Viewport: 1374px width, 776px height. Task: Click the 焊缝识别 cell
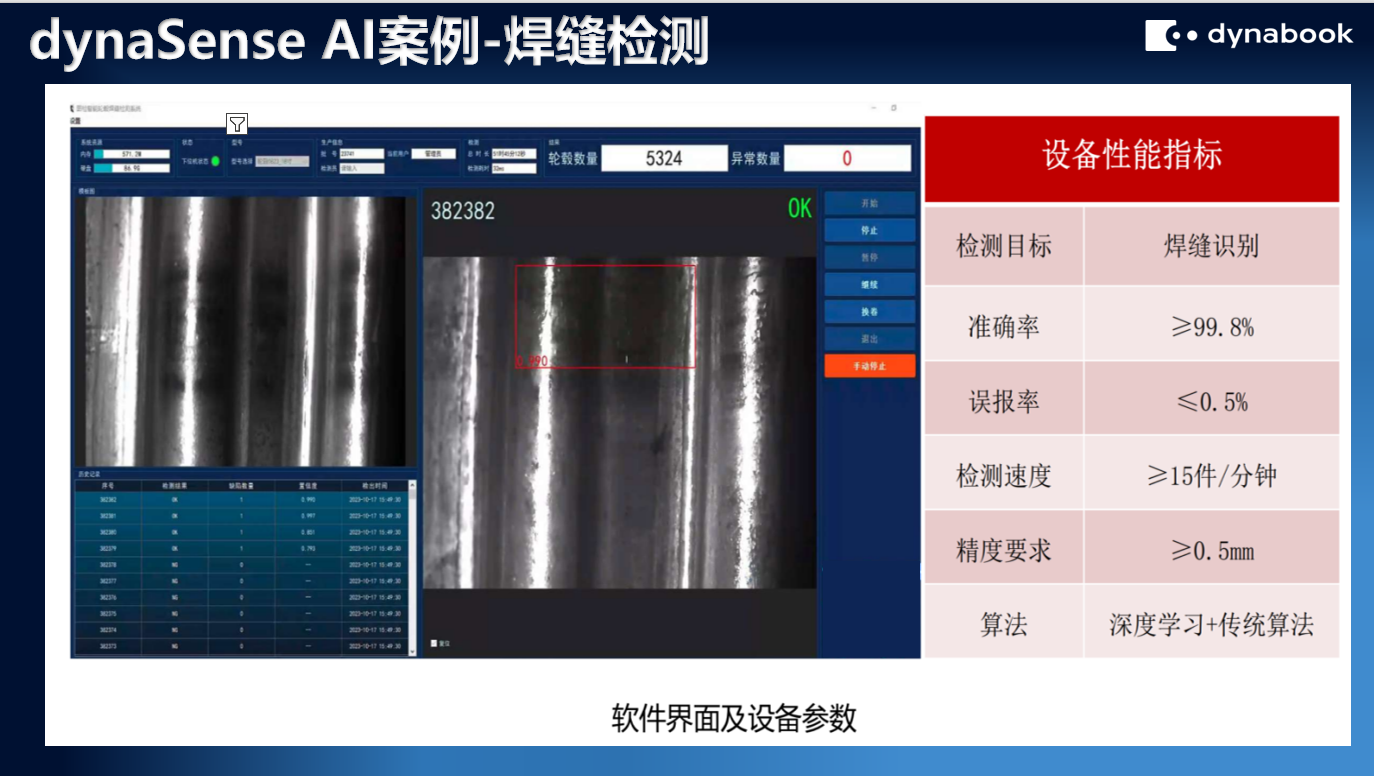pos(1211,246)
